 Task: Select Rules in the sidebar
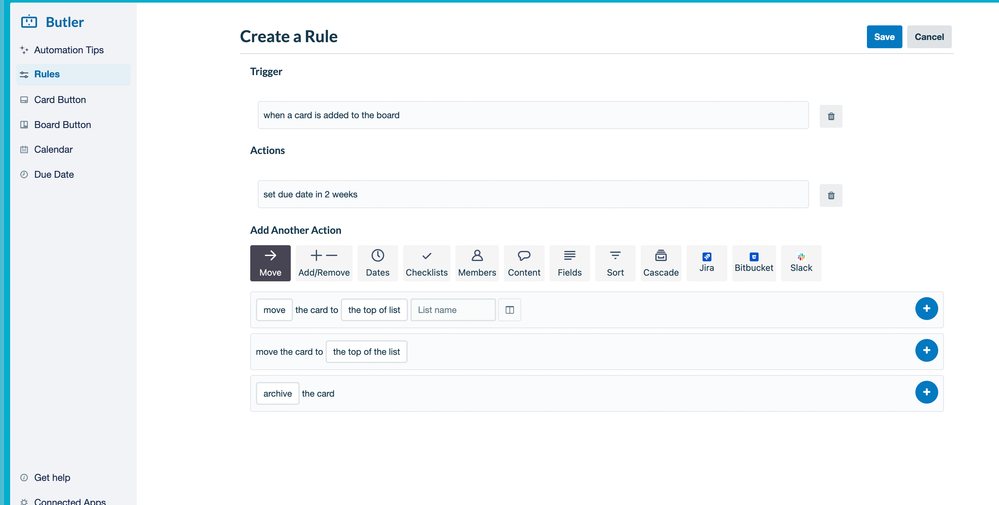coord(73,74)
